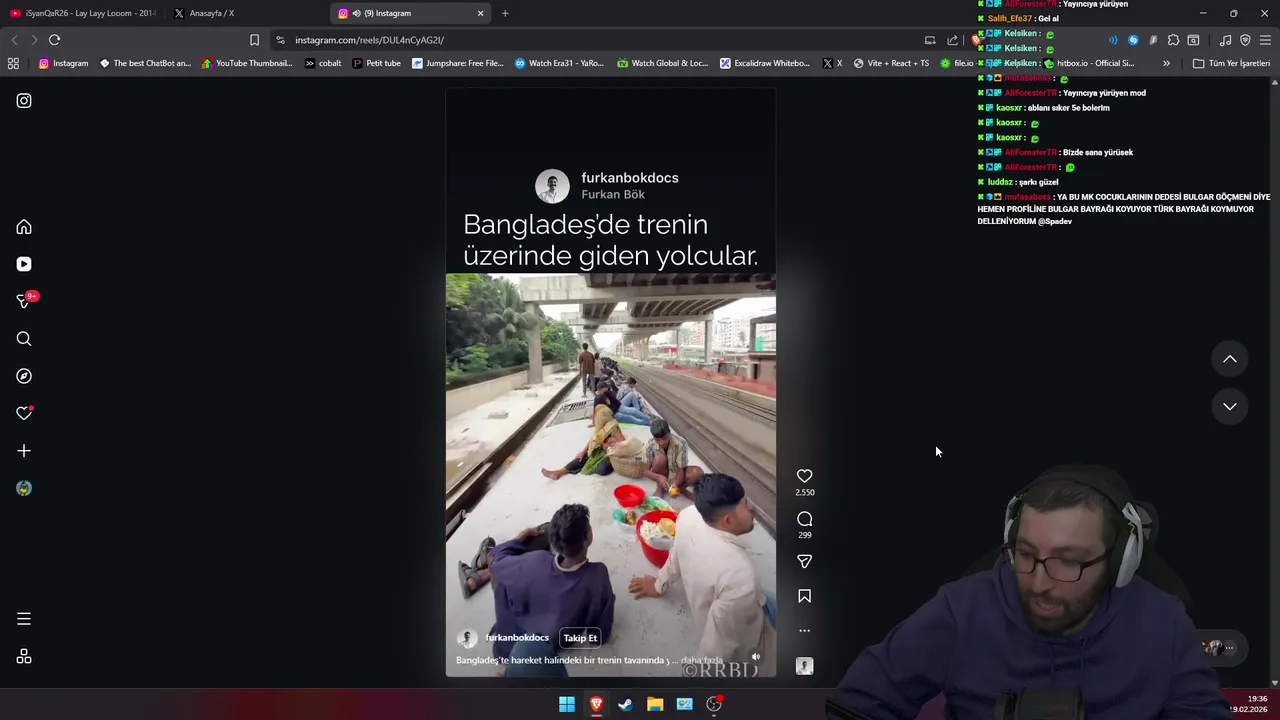The height and width of the screenshot is (720, 1280).
Task: Go to the previous reel with the up chevron
Action: (x=1230, y=359)
